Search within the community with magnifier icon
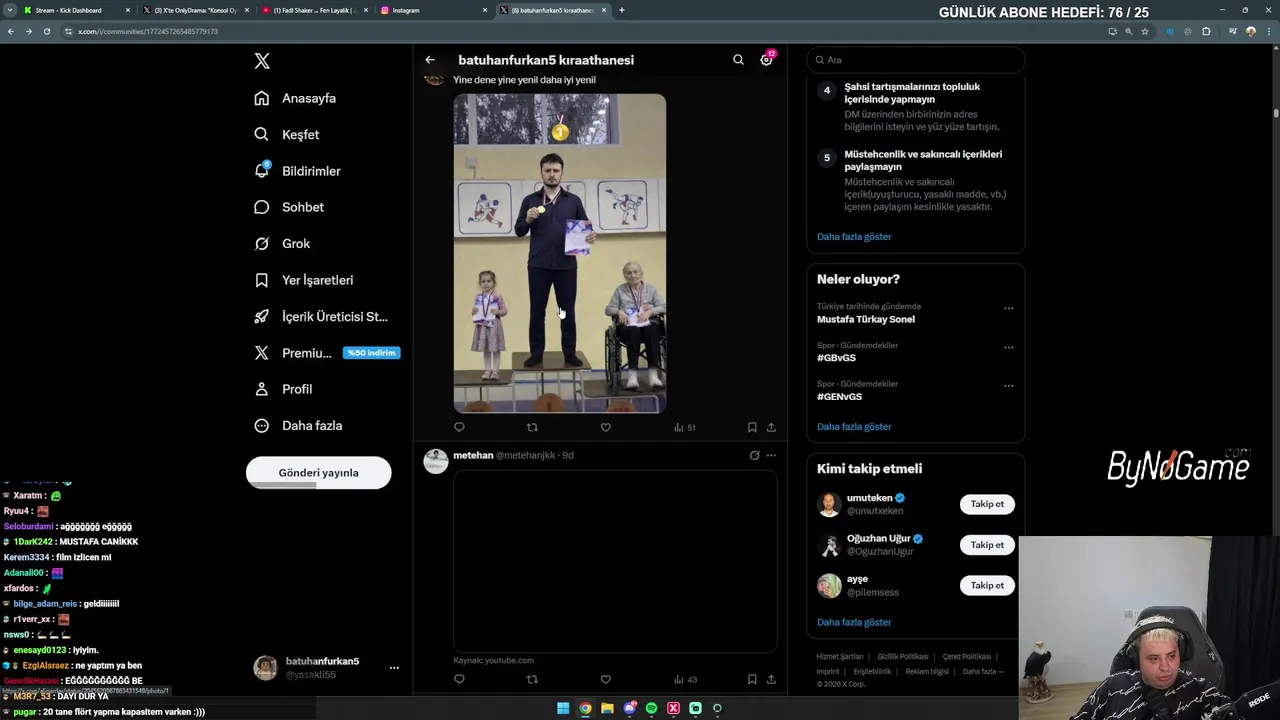Image resolution: width=1280 pixels, height=720 pixels. click(738, 60)
